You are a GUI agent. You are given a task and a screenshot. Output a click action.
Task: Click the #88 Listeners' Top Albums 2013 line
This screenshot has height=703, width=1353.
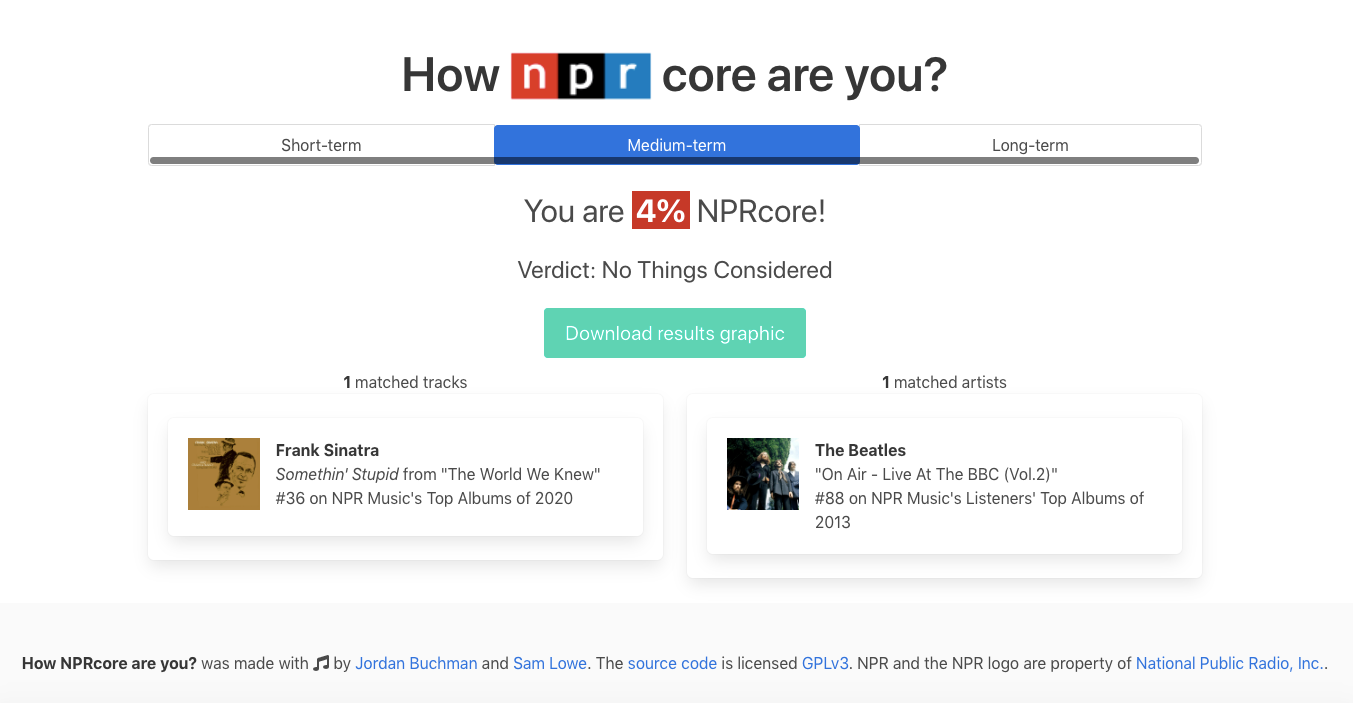pyautogui.click(x=979, y=510)
